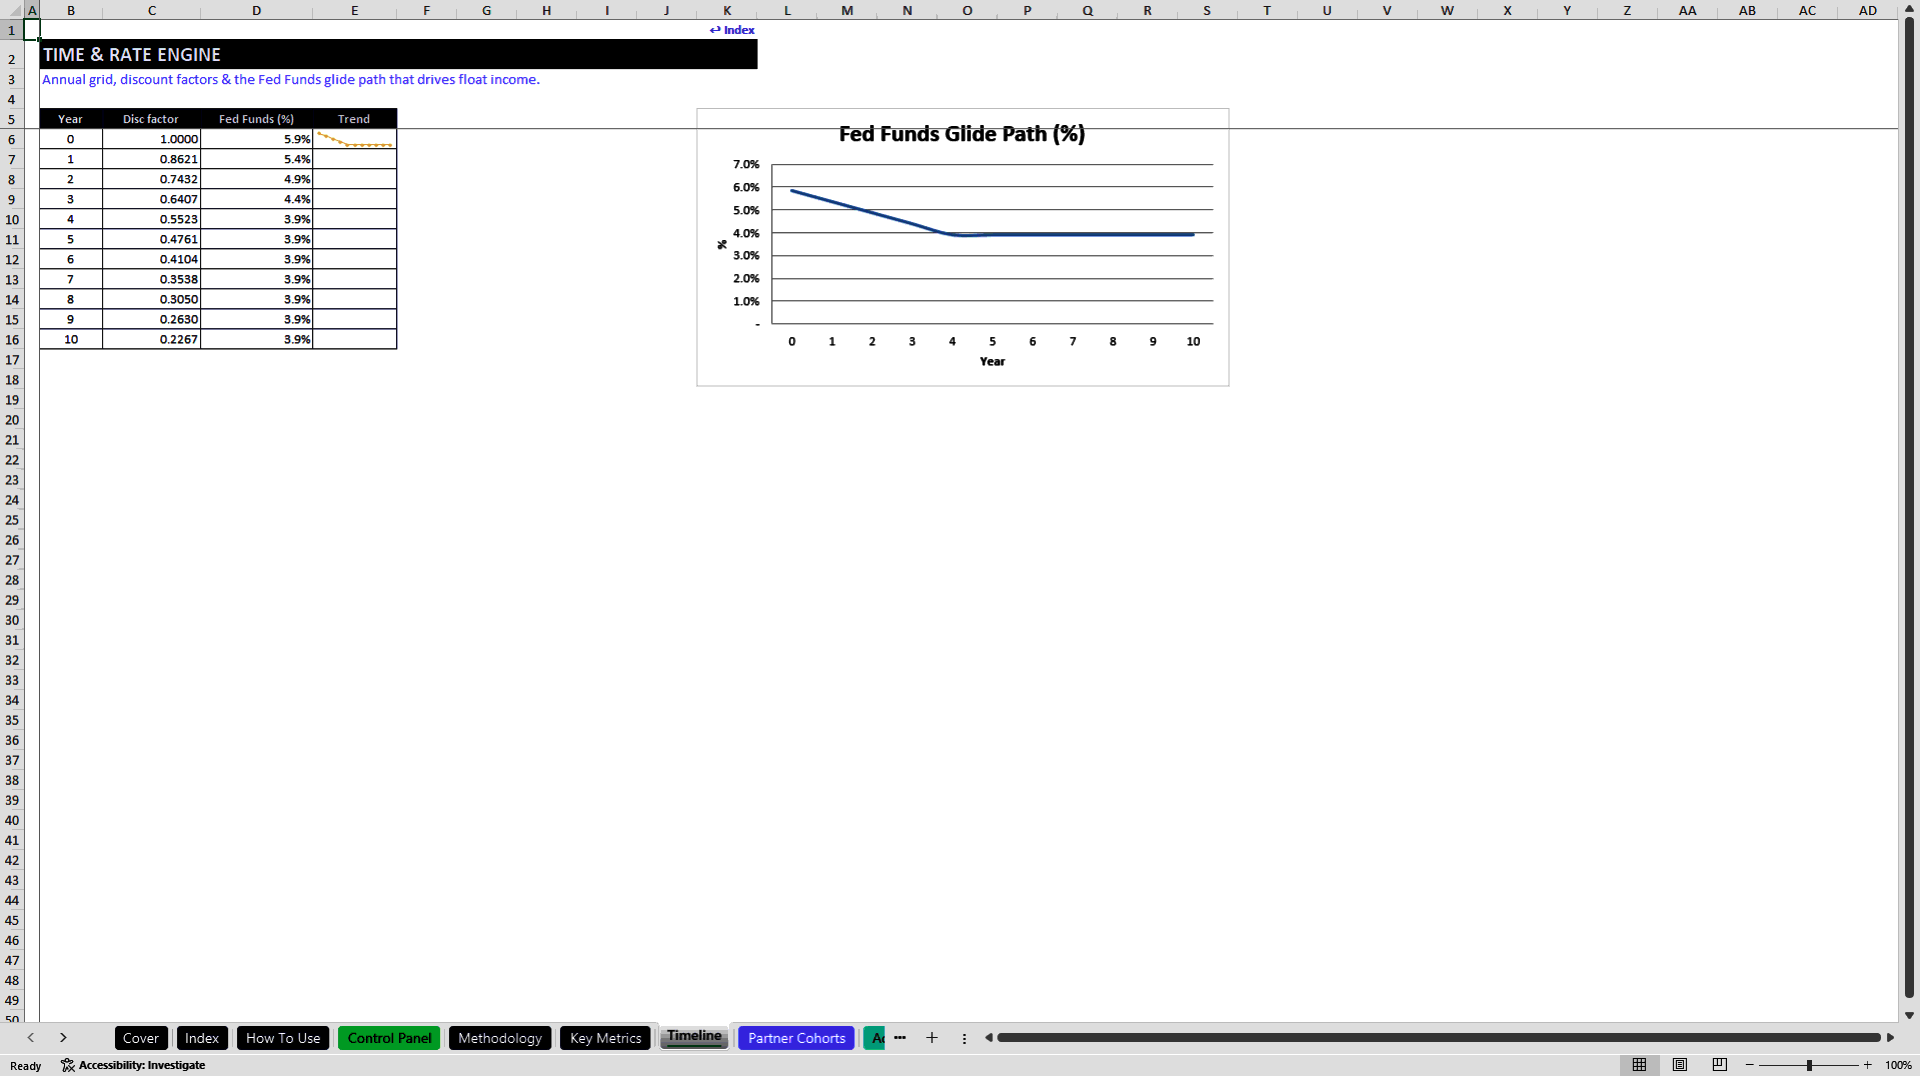Select Fed Funds cell showing 5.9%
This screenshot has height=1076, width=1920.
256,139
